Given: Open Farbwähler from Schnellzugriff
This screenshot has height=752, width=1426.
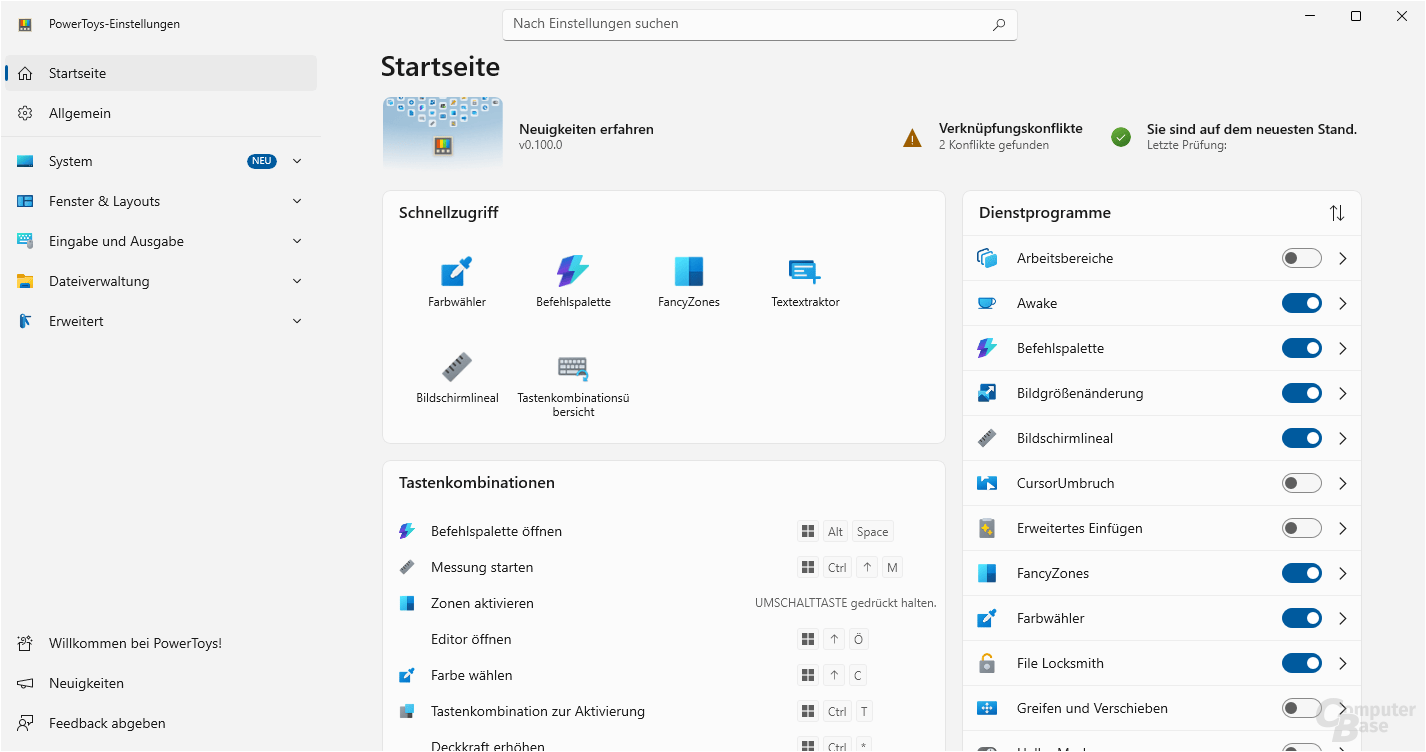Looking at the screenshot, I should click(456, 281).
